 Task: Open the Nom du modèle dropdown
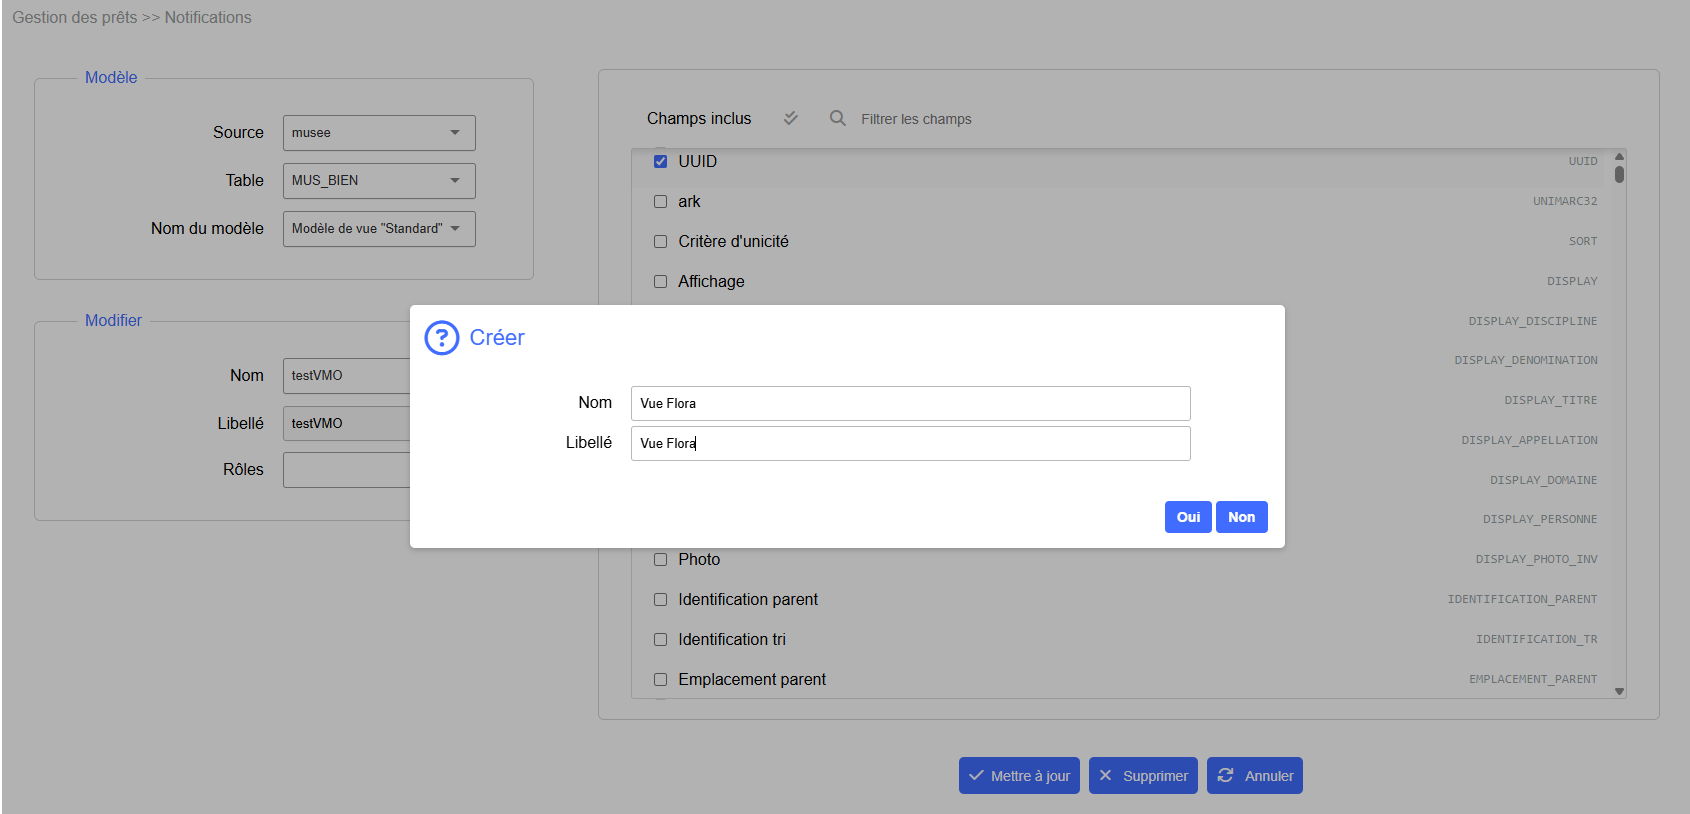click(x=379, y=228)
